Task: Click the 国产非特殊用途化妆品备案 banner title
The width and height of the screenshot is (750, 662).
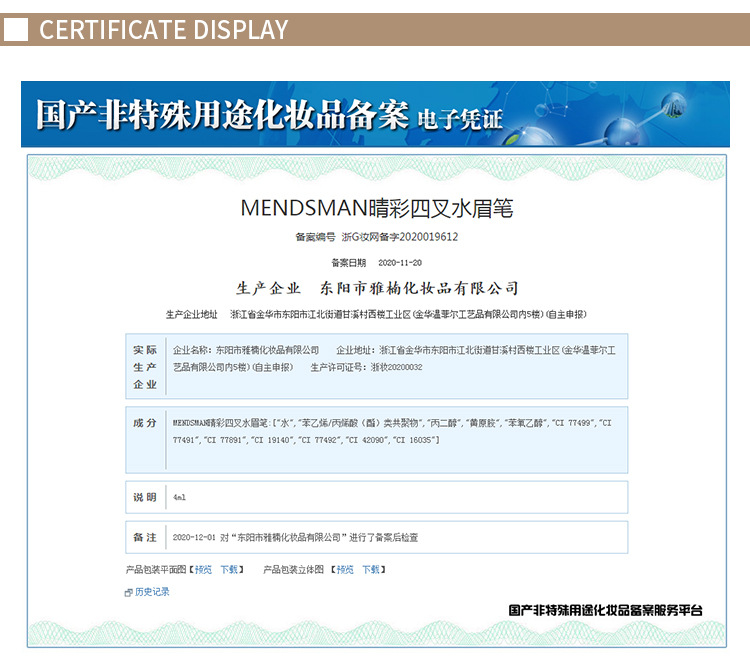Action: coord(222,115)
